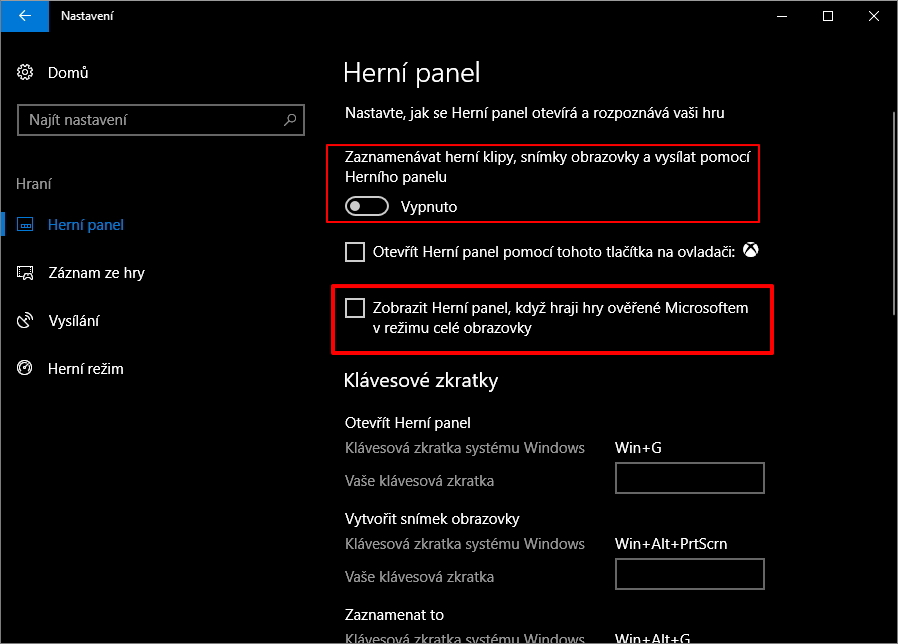Open the Záznam ze hry section
The width and height of the screenshot is (898, 644).
(x=96, y=273)
